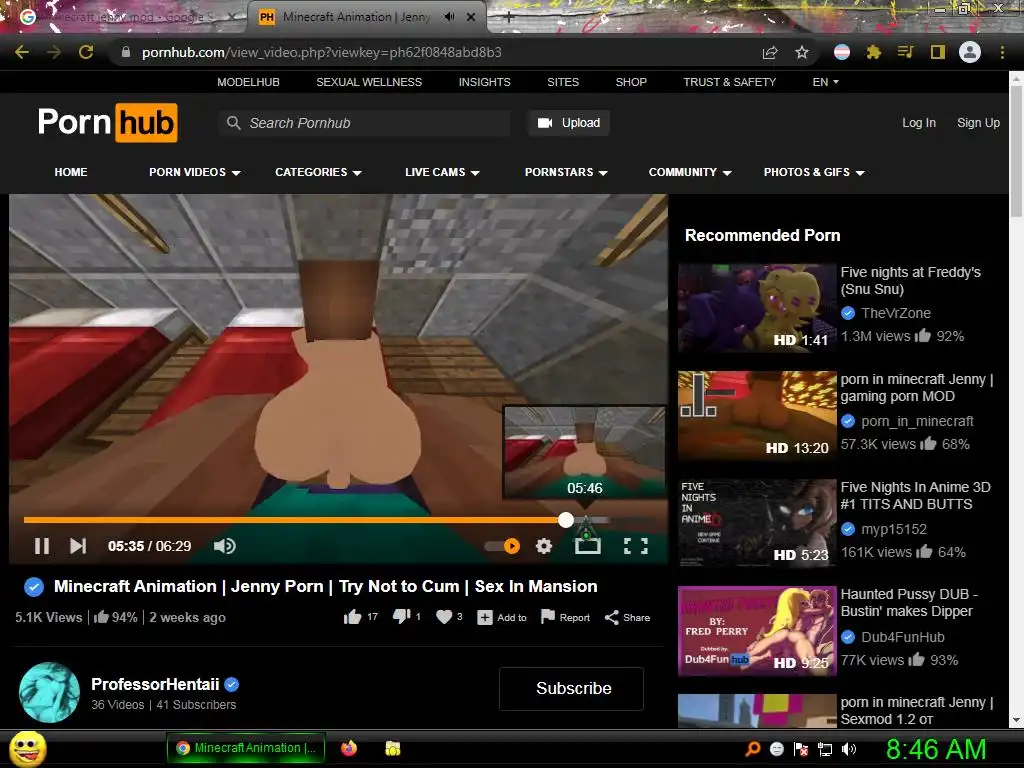
Task: Expand the EN language dropdown
Action: pos(825,82)
